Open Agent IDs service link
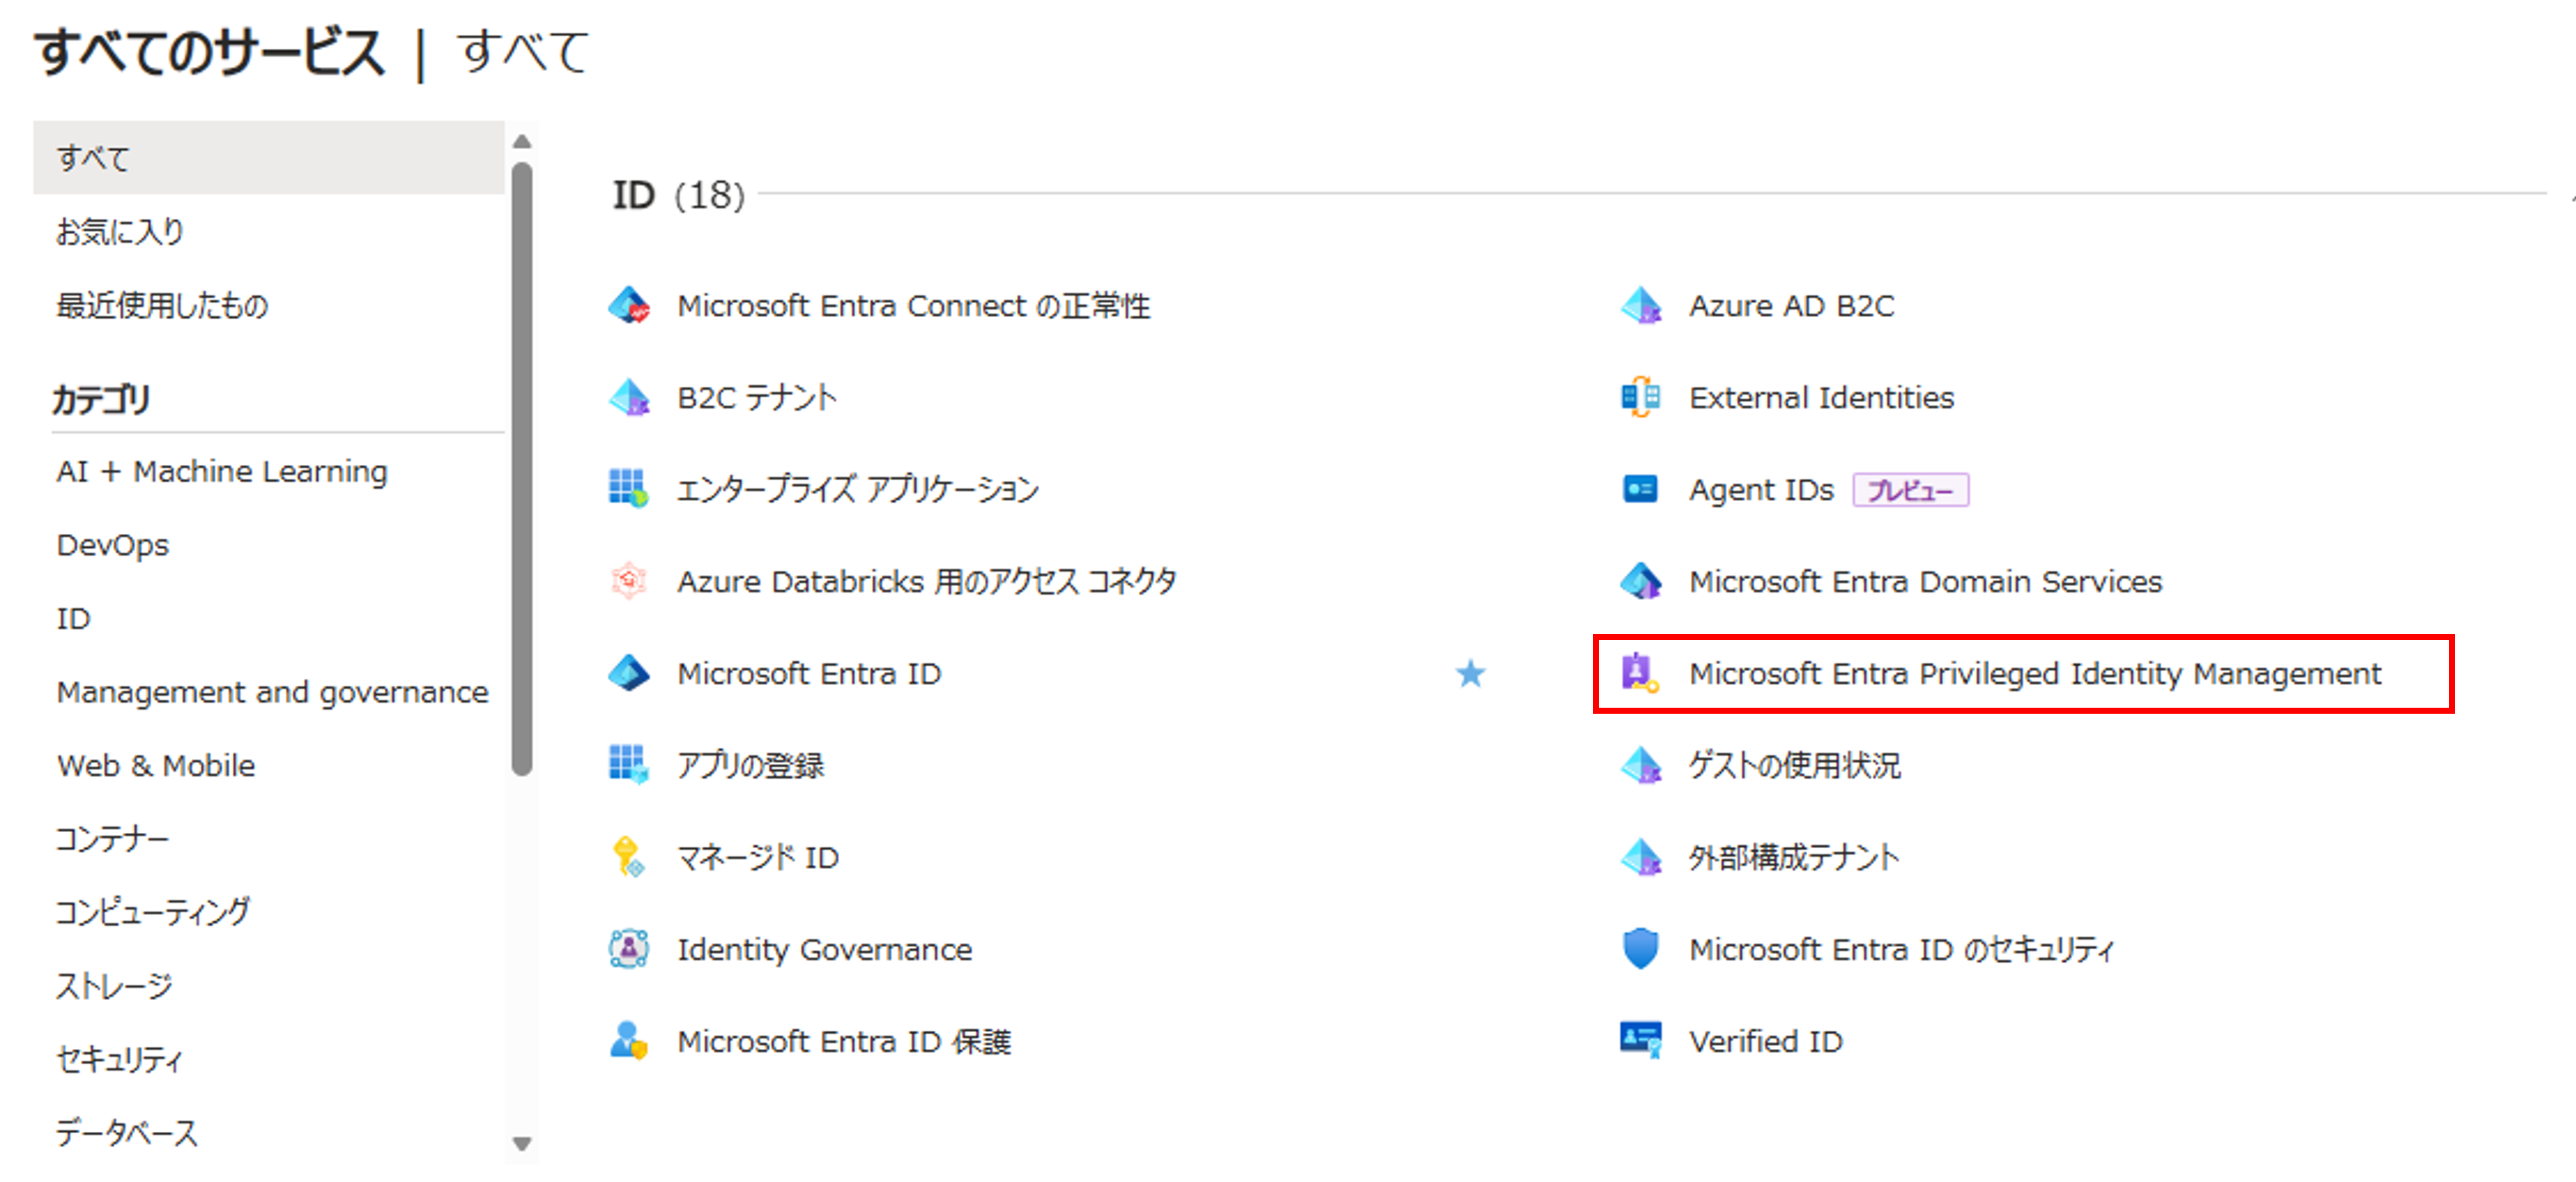The height and width of the screenshot is (1182, 2576). pos(1762,489)
